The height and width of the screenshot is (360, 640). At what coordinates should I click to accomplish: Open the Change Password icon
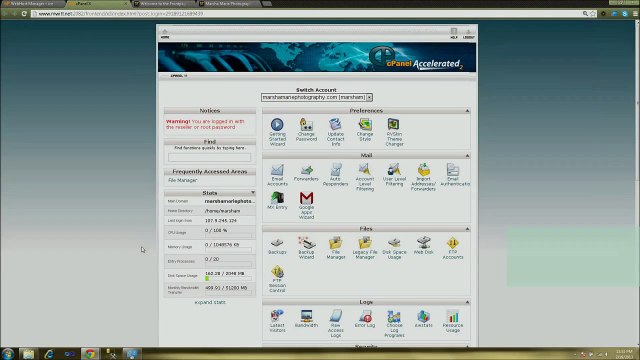click(306, 124)
